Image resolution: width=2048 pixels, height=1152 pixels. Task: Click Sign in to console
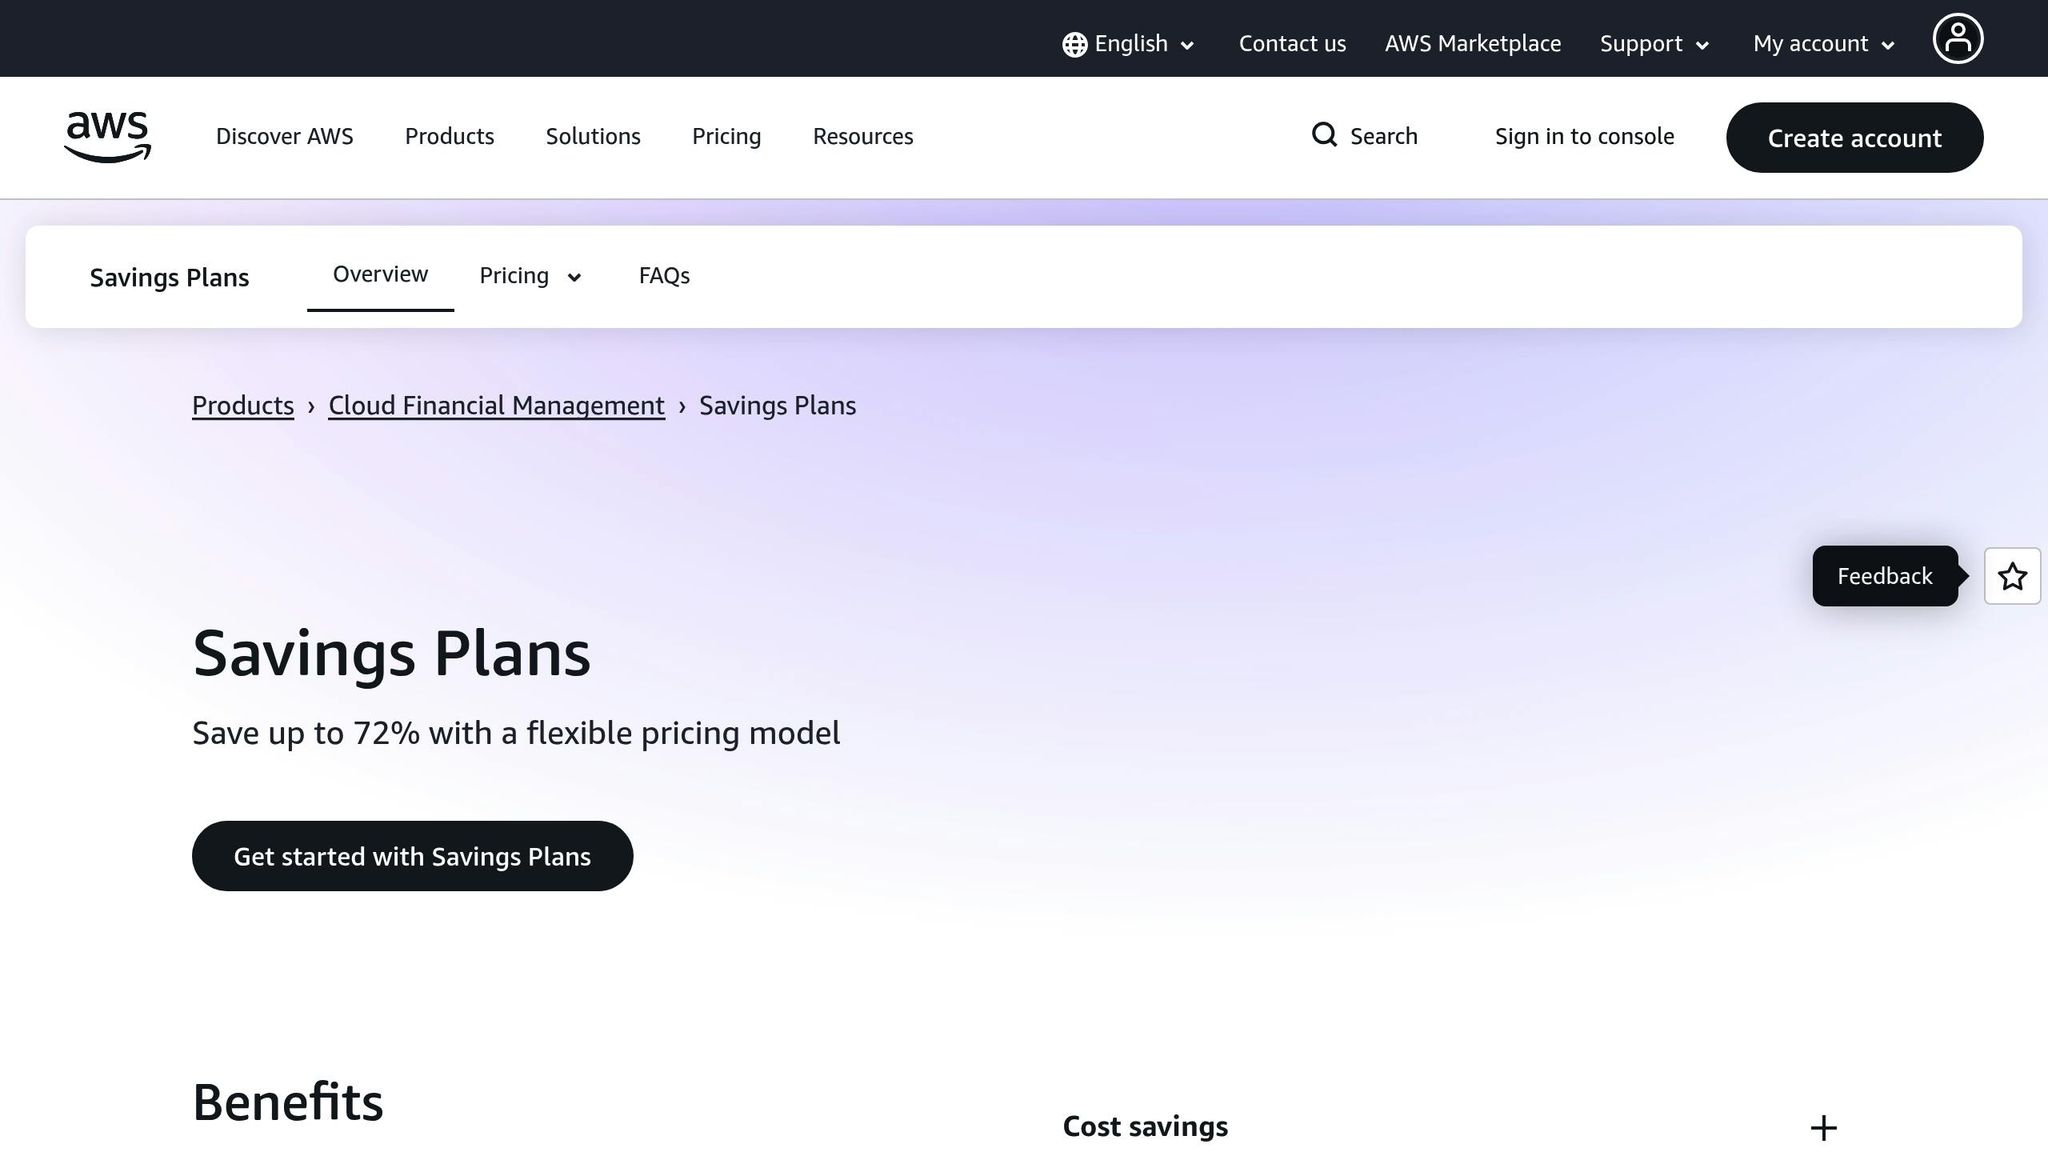1584,136
